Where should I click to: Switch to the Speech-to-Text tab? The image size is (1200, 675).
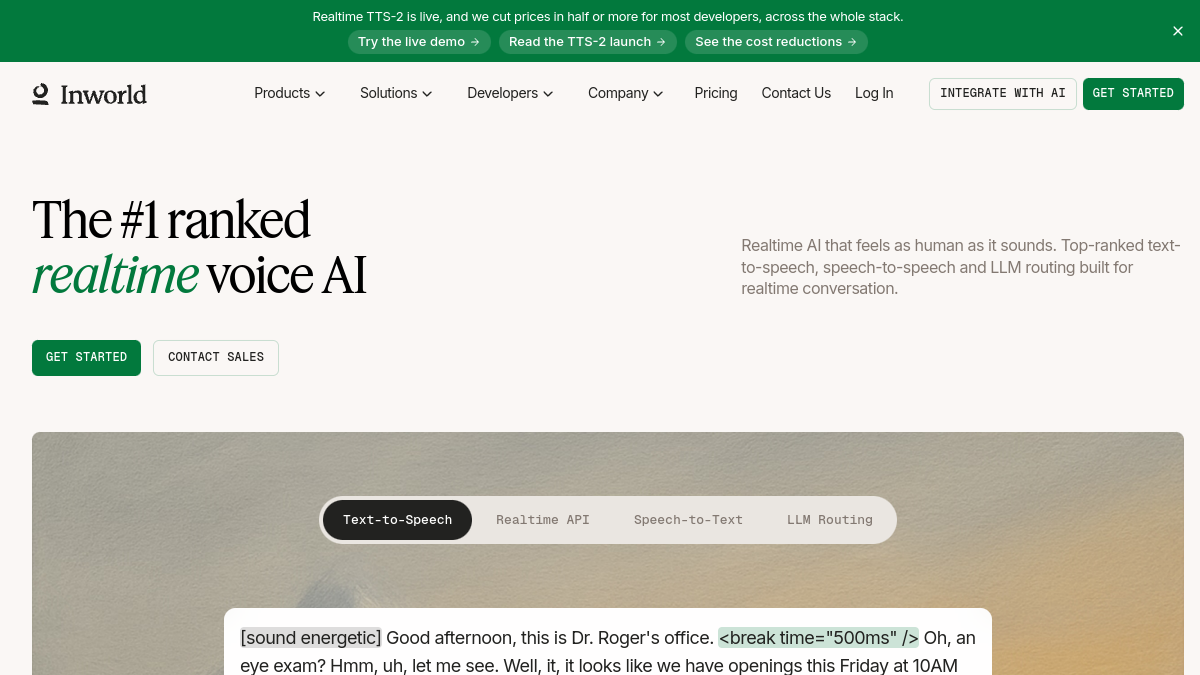pyautogui.click(x=688, y=520)
